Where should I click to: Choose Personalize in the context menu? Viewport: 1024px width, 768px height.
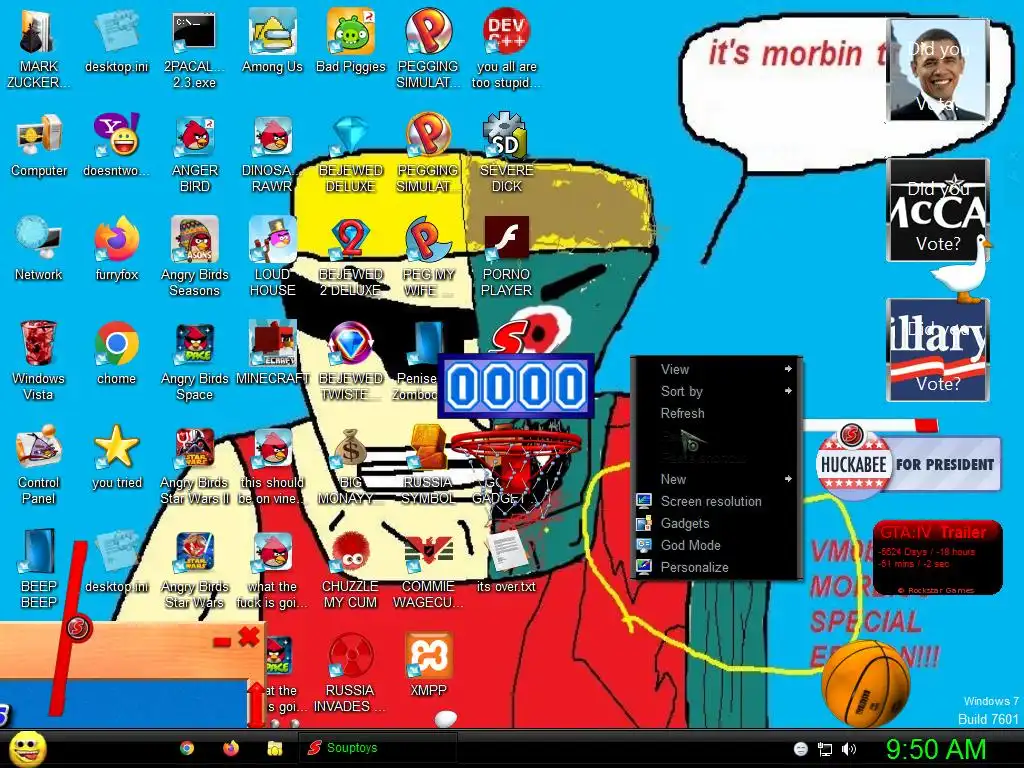coord(716,568)
